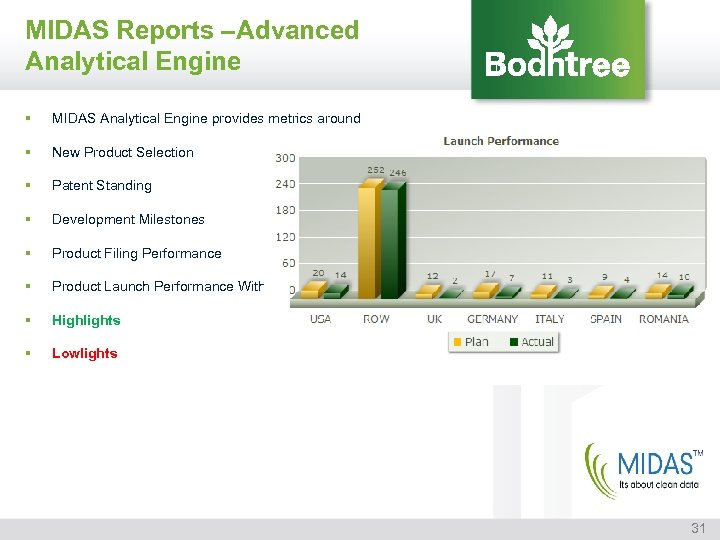Viewport: 720px width, 540px height.
Task: Click the MIDAS Analytical Engine provides metrics bullet
Action: [x=206, y=118]
